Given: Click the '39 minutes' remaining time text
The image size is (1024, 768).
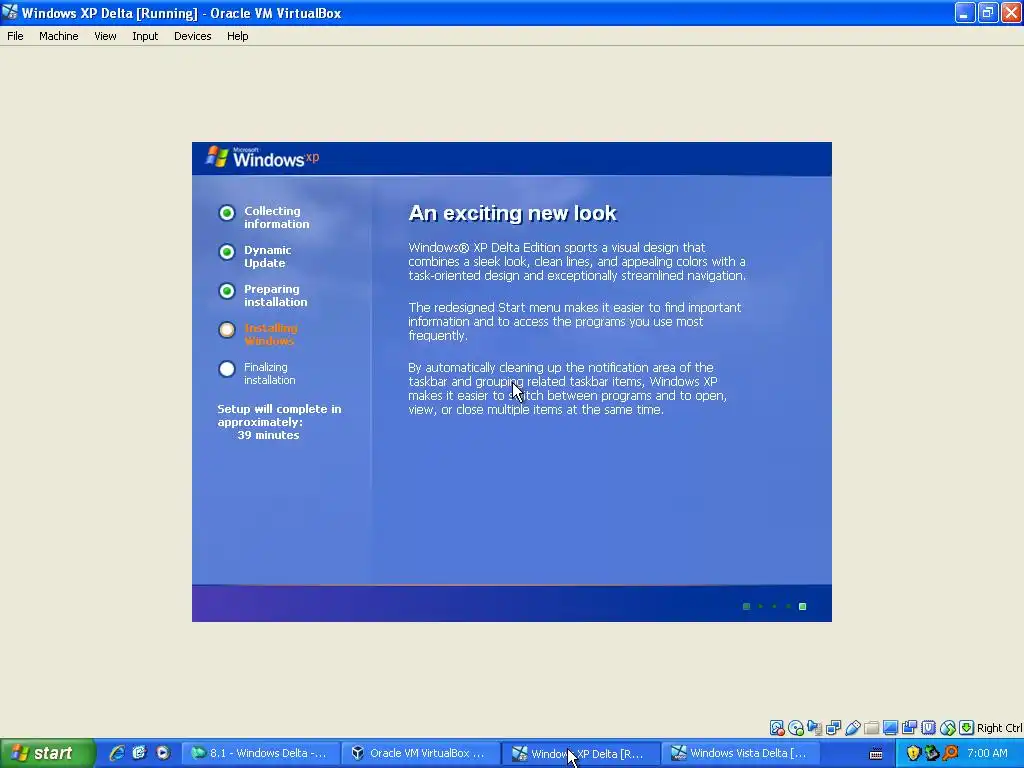Looking at the screenshot, I should [x=268, y=435].
